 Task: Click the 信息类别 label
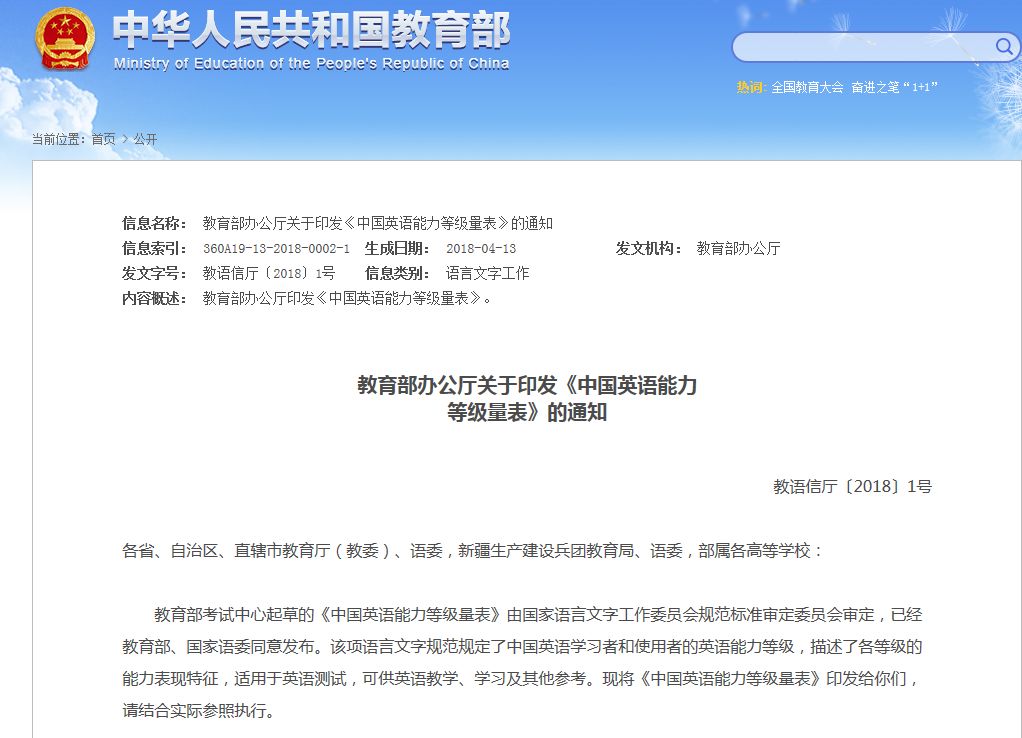(397, 273)
